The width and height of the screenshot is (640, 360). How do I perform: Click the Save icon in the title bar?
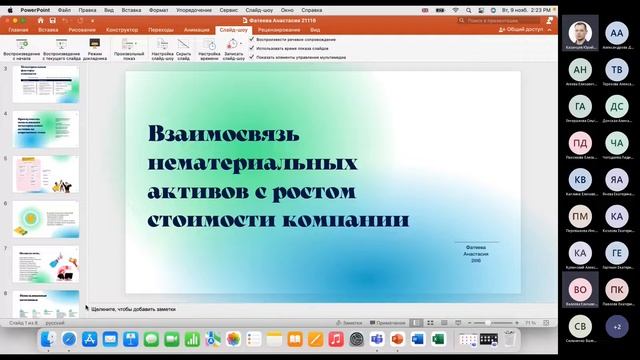[x=53, y=20]
